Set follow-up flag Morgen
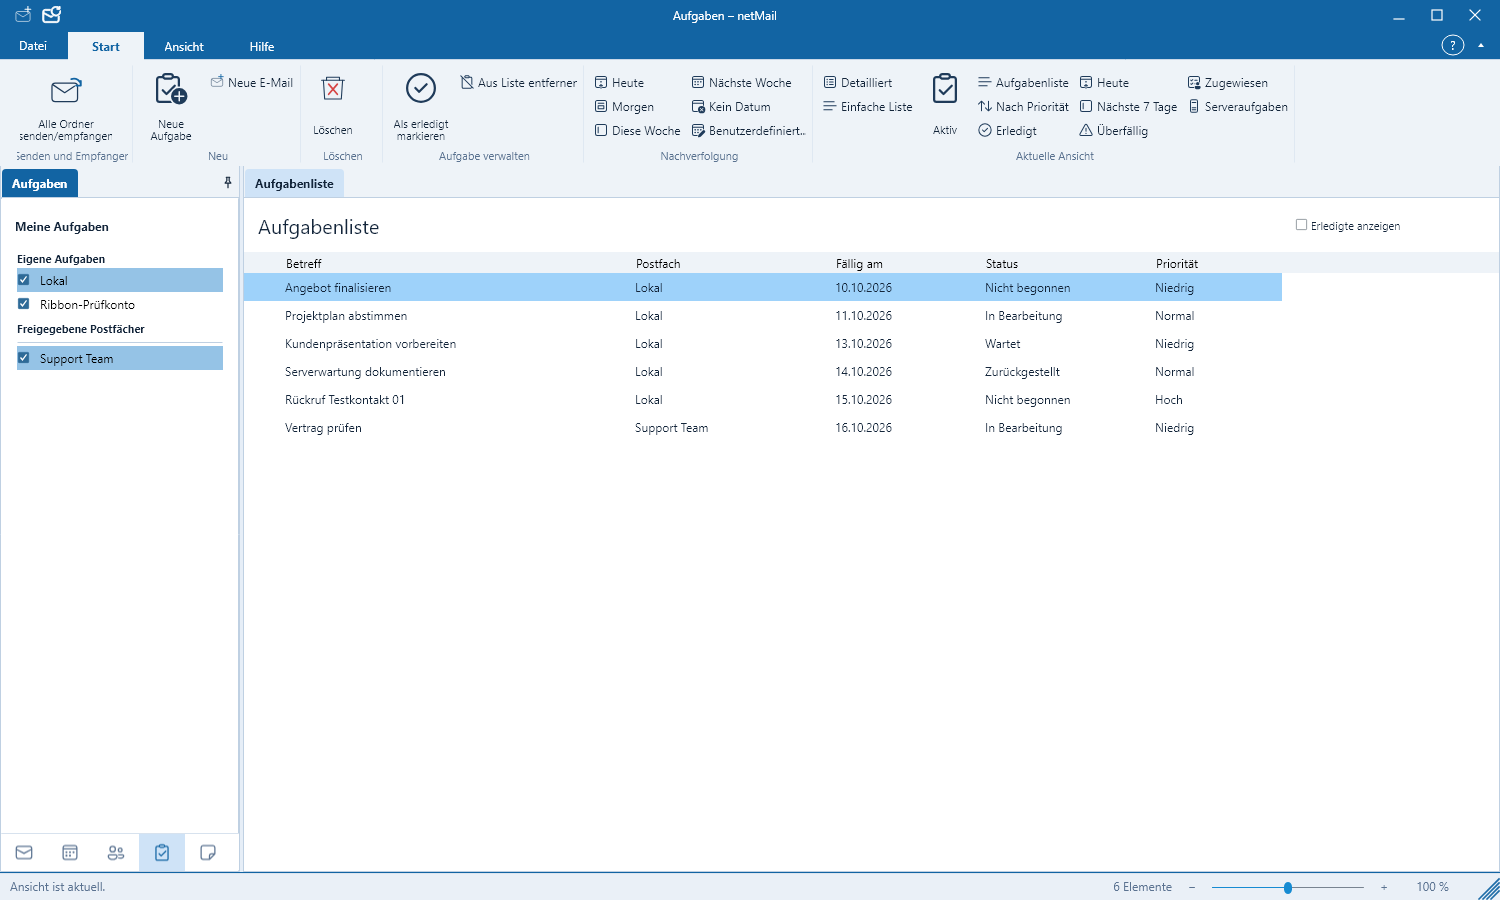 point(624,107)
